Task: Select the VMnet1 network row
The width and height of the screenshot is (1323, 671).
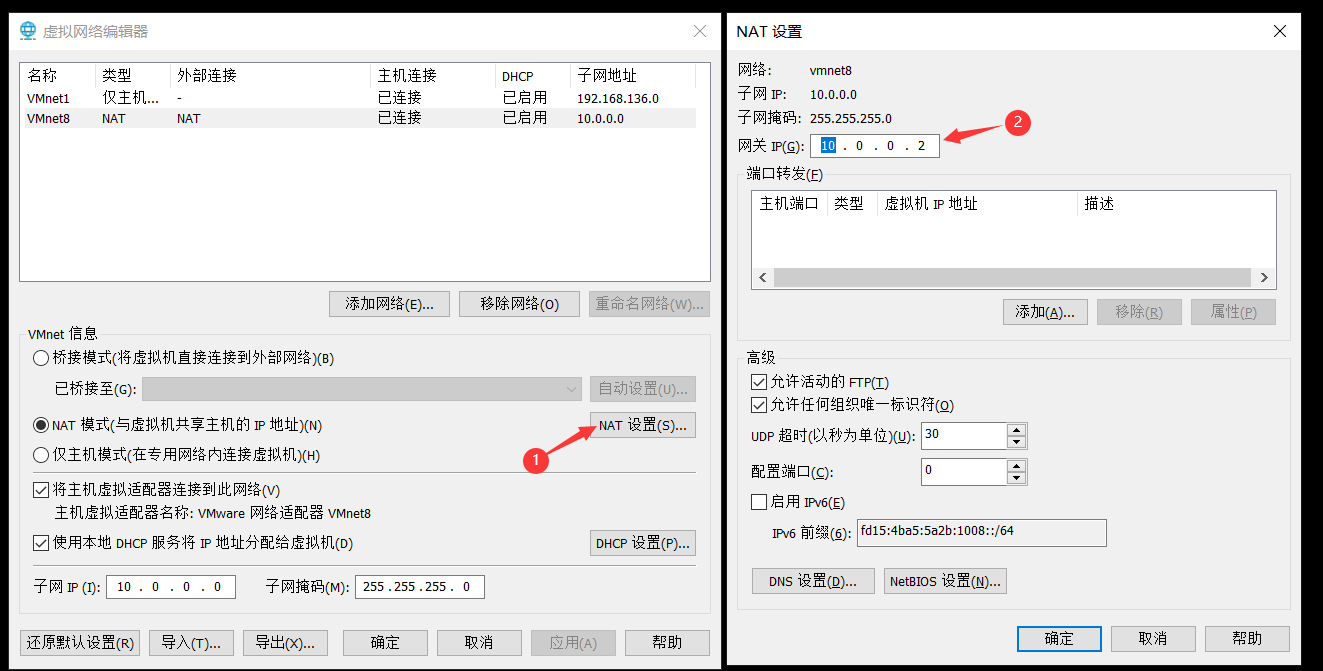Action: [x=358, y=98]
